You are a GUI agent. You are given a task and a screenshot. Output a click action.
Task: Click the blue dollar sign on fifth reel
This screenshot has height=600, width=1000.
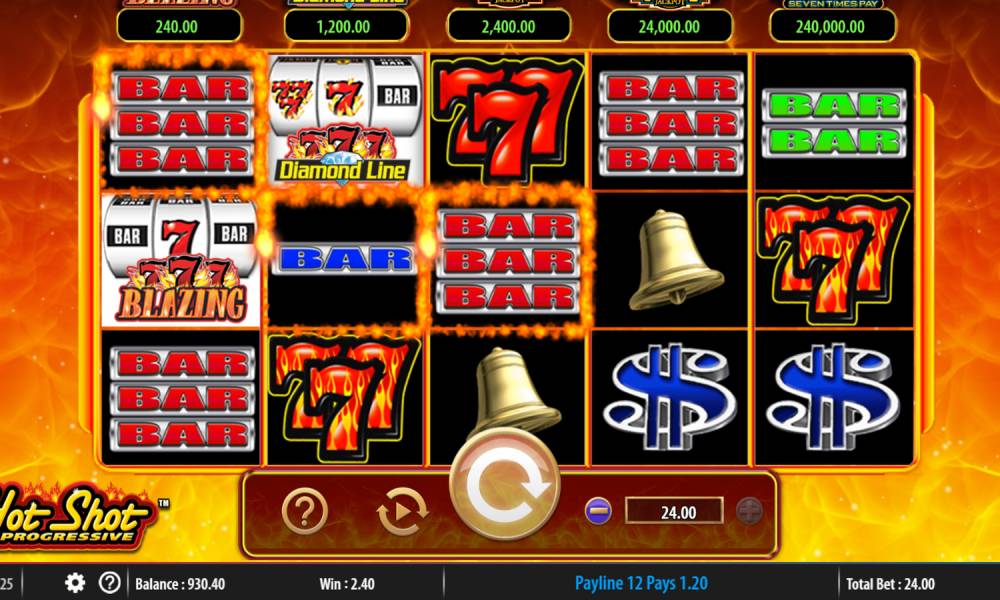point(832,397)
